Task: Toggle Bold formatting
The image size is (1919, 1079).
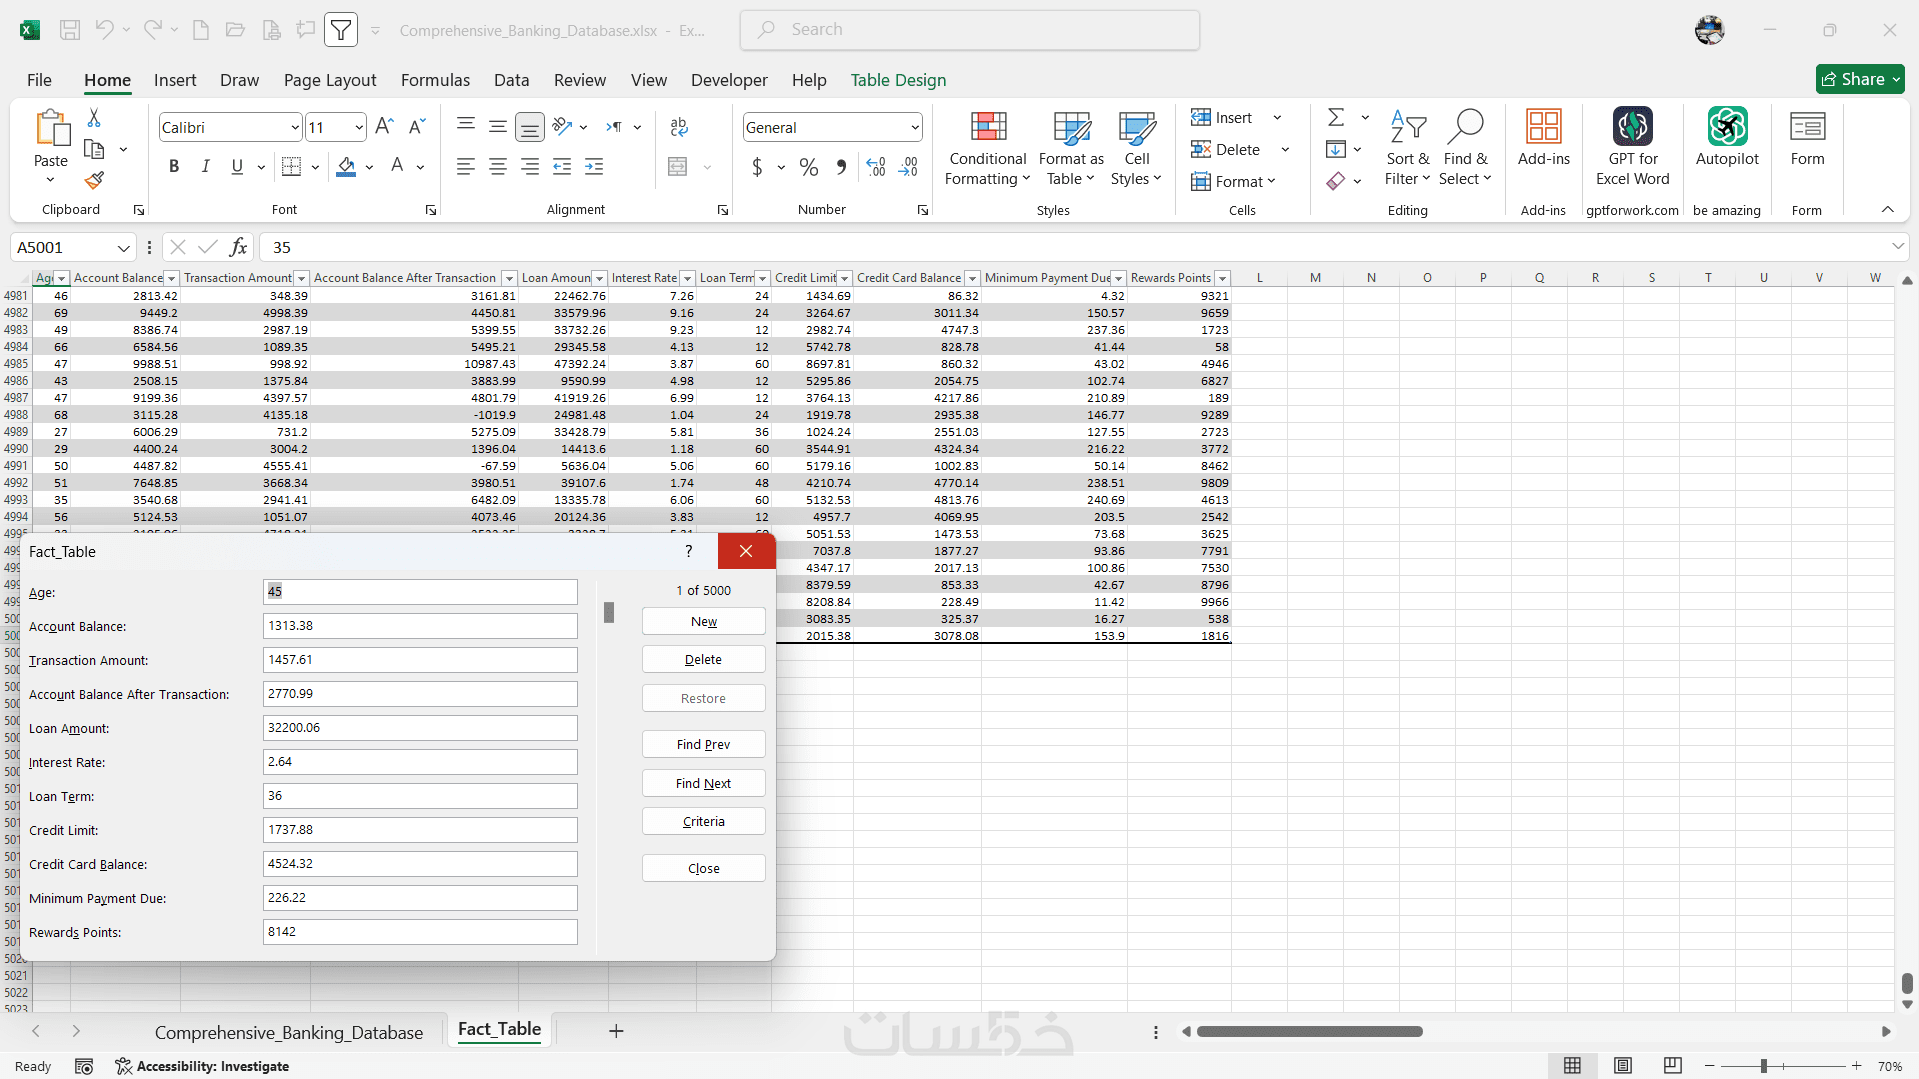Action: pyautogui.click(x=174, y=167)
